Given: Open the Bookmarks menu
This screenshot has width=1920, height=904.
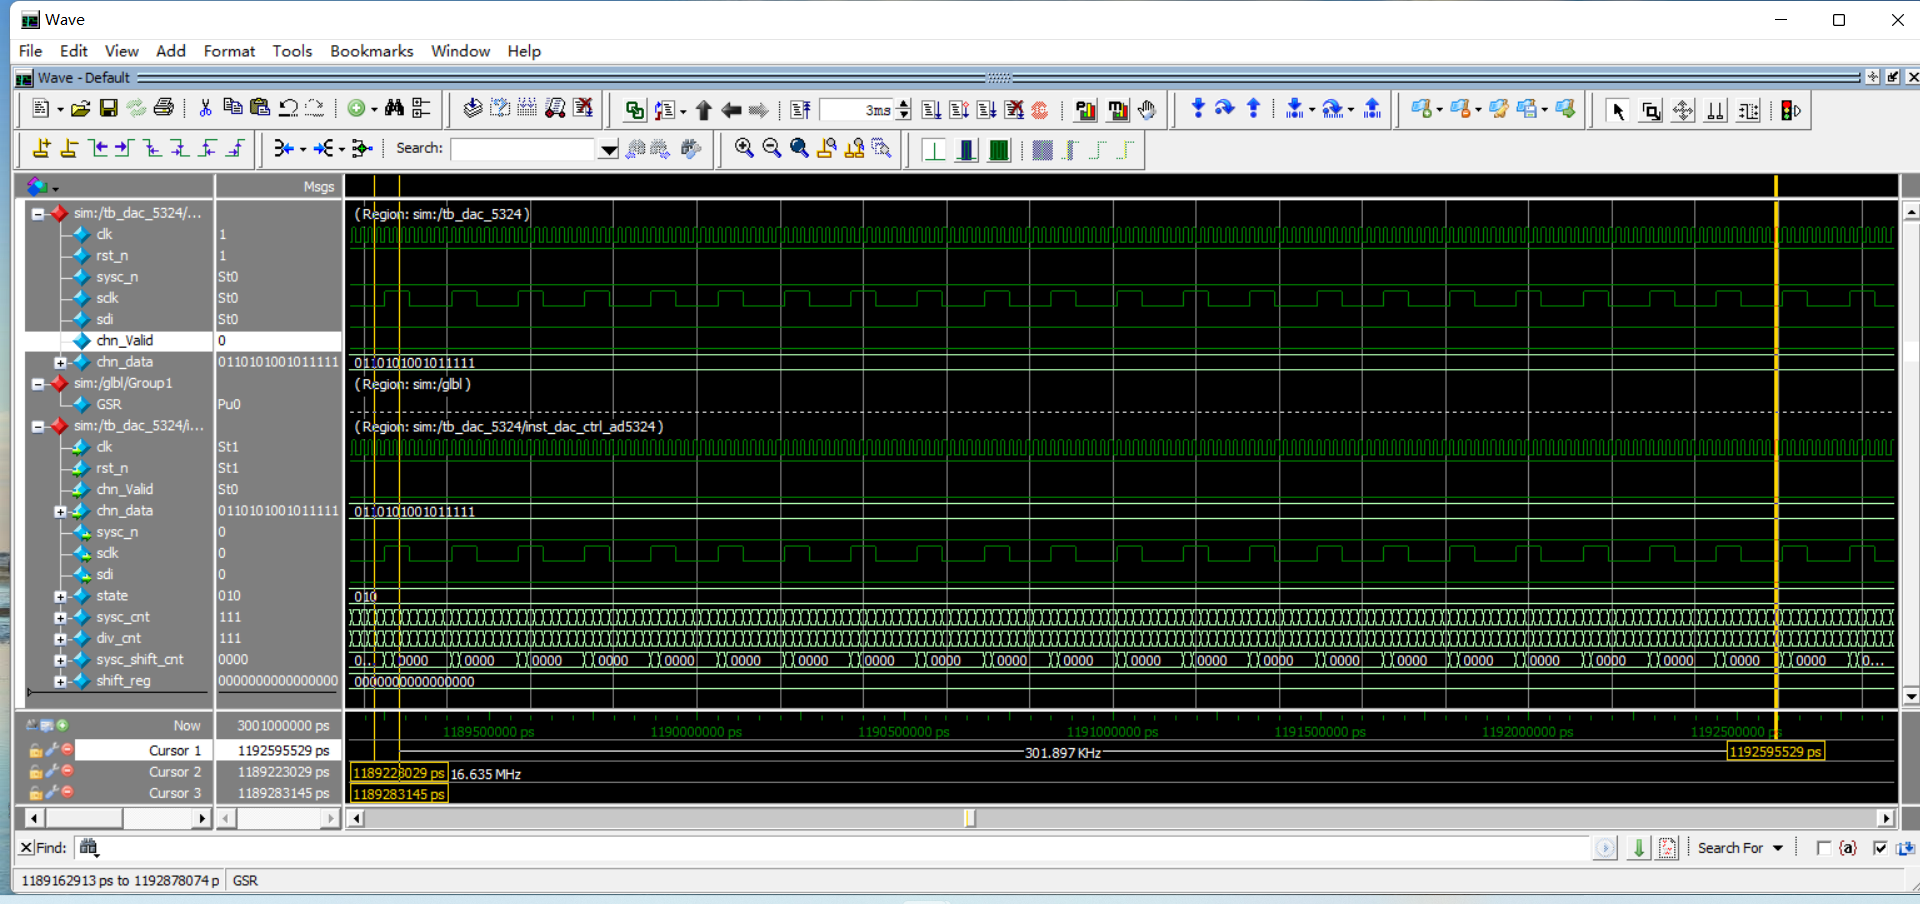Looking at the screenshot, I should coord(372,51).
